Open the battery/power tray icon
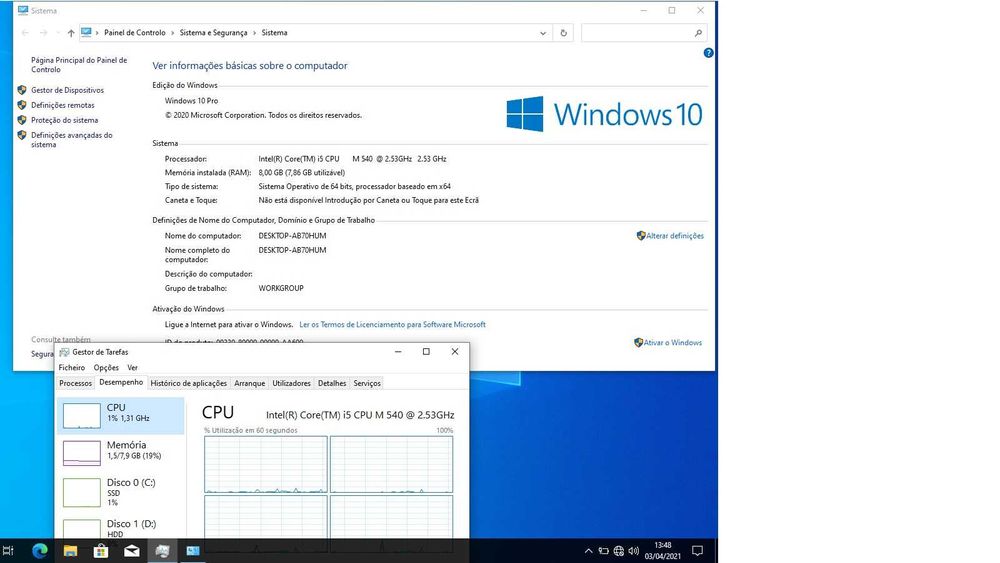The width and height of the screenshot is (1000, 563). (603, 551)
